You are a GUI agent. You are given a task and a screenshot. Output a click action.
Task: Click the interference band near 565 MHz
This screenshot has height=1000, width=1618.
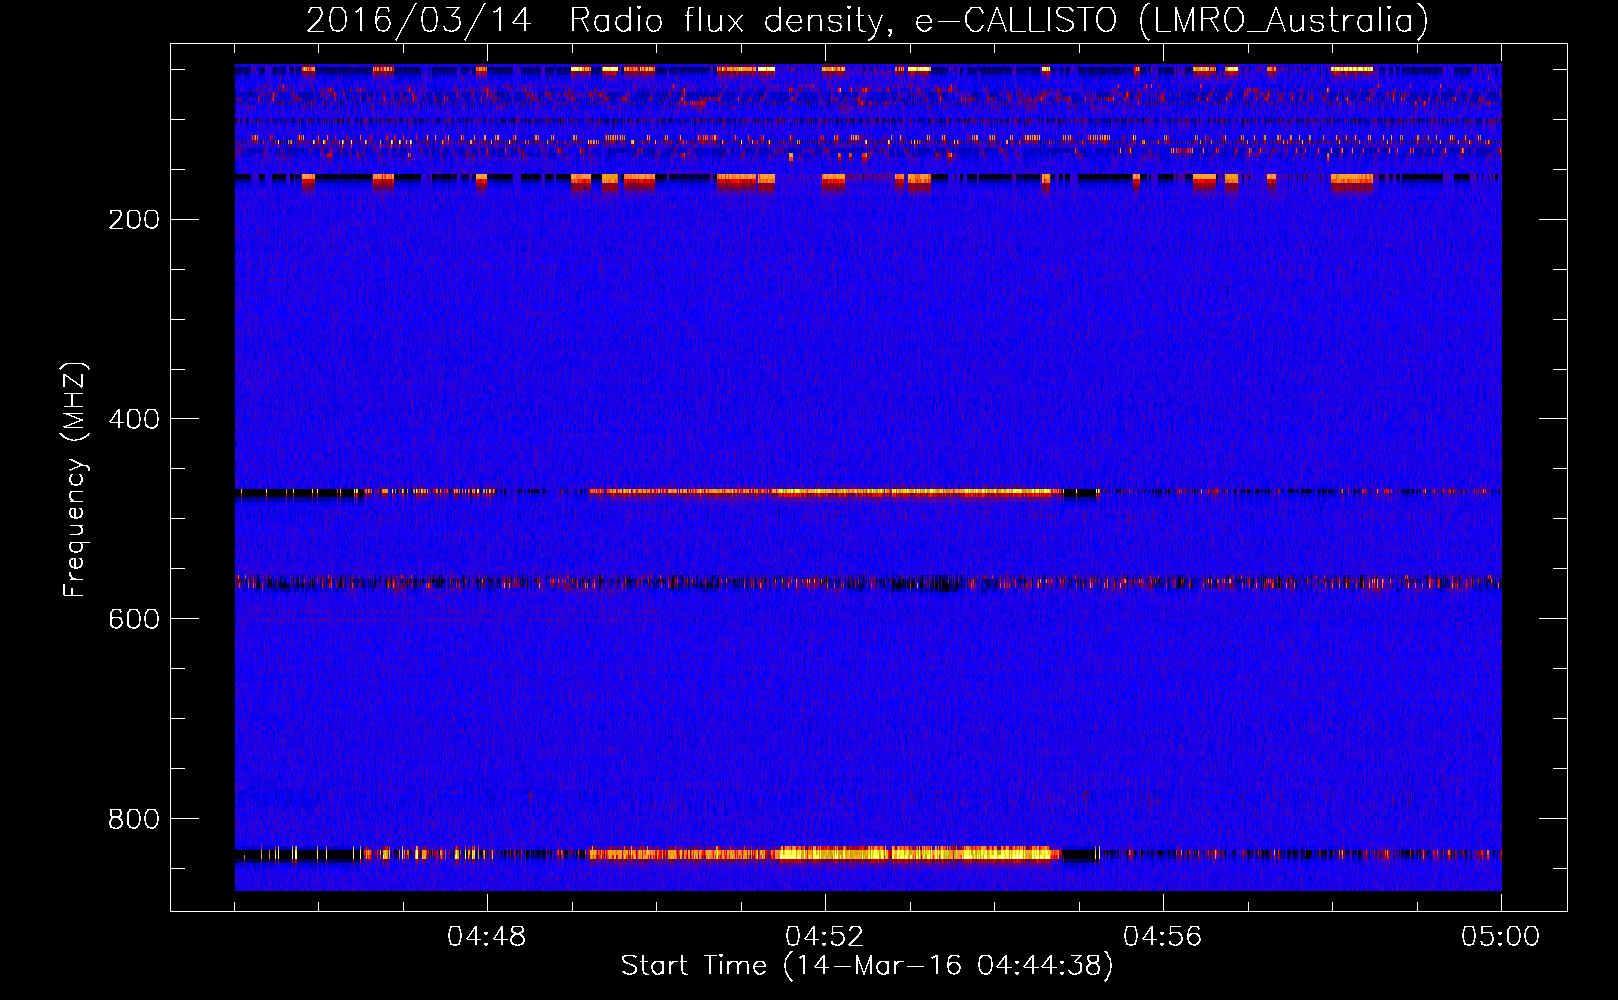(x=868, y=582)
